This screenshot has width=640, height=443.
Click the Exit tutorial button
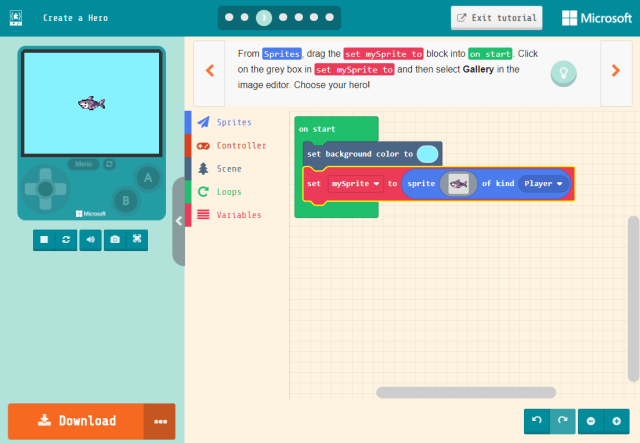(x=496, y=18)
